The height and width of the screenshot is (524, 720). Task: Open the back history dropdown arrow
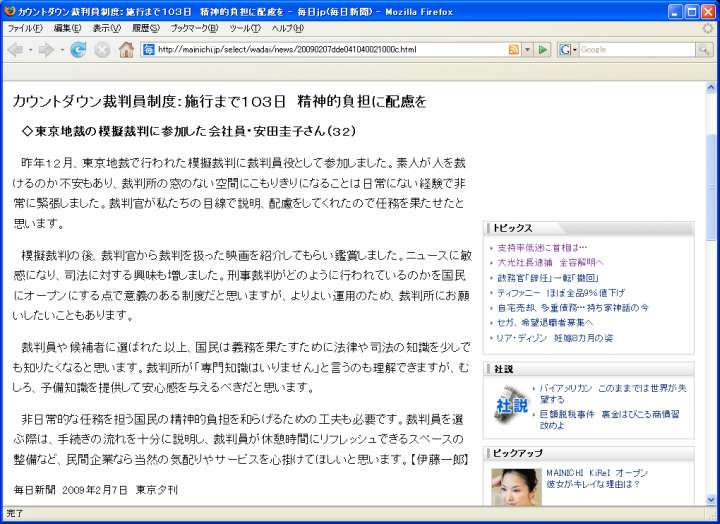click(x=30, y=49)
